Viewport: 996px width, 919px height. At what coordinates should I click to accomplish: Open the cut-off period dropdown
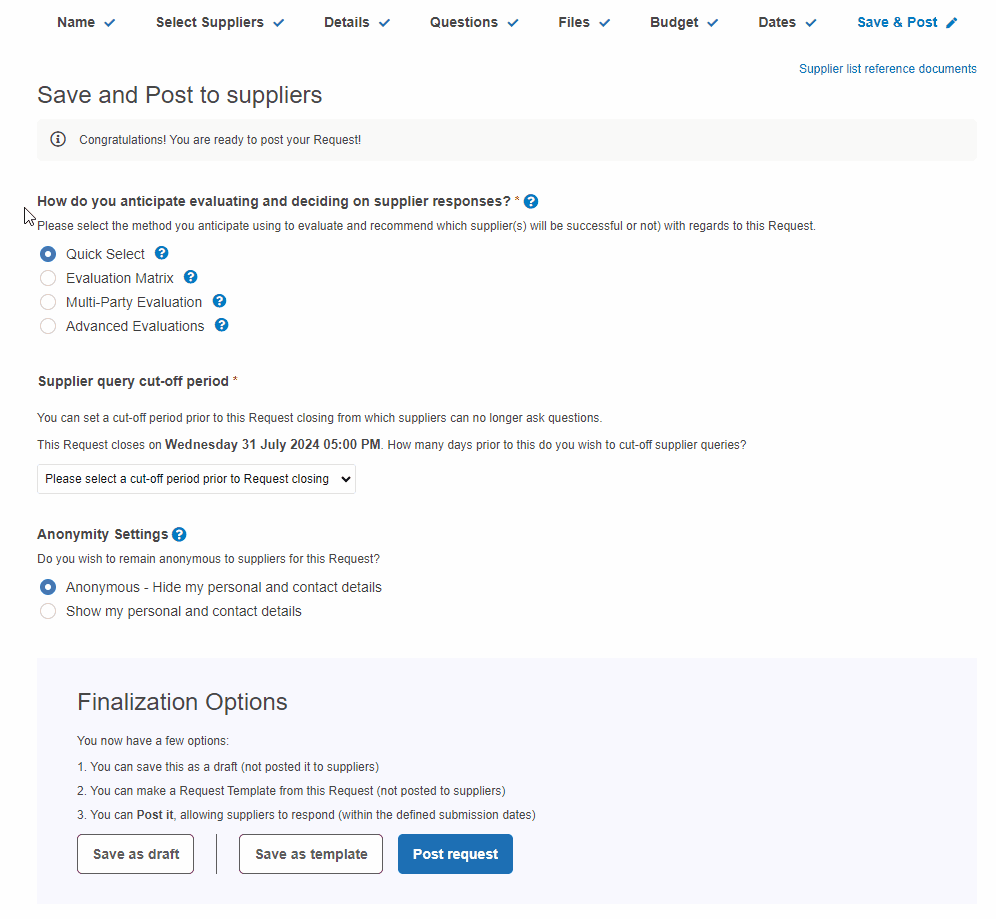pos(196,479)
